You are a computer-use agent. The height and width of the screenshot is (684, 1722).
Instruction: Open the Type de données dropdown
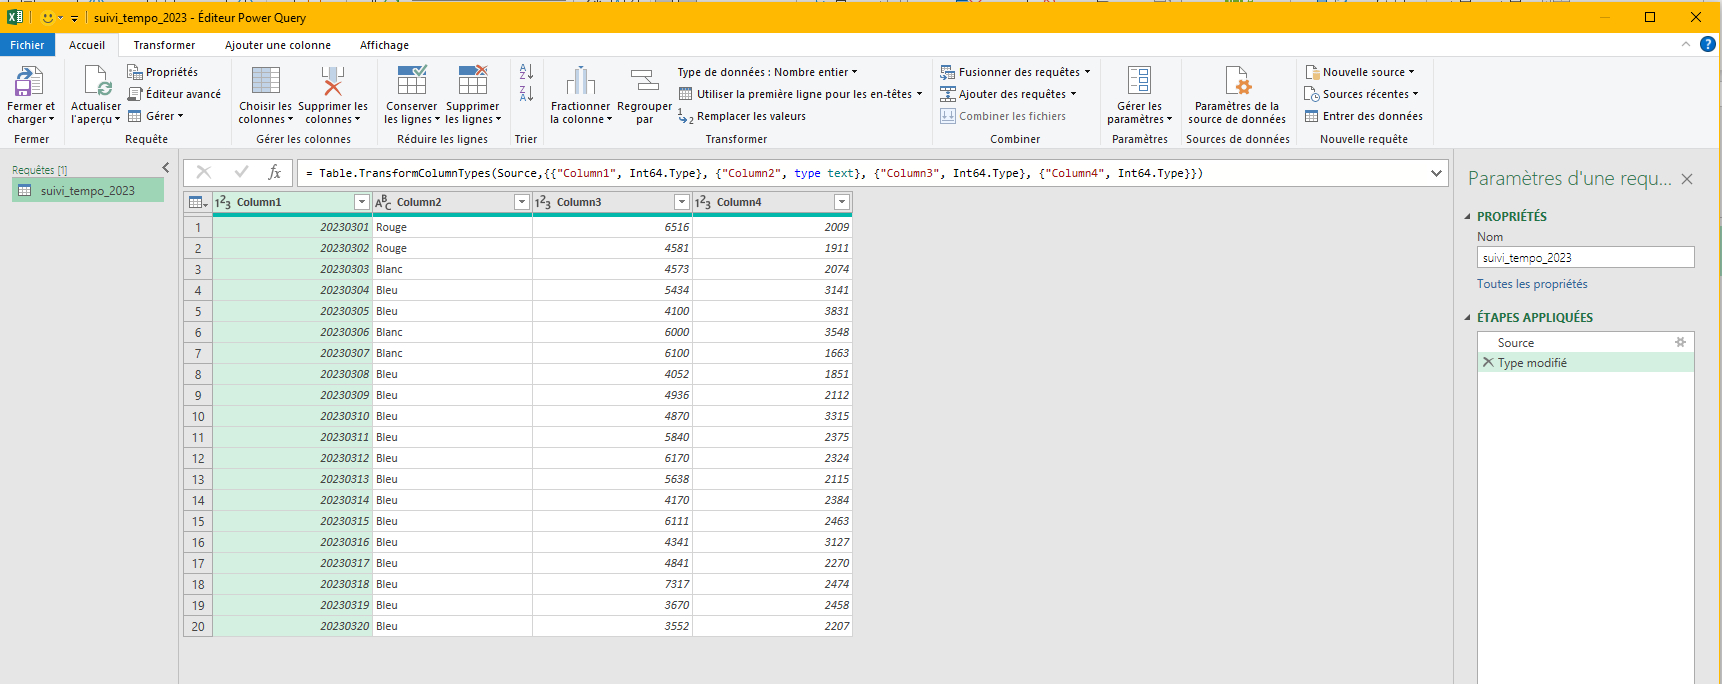[x=767, y=72]
